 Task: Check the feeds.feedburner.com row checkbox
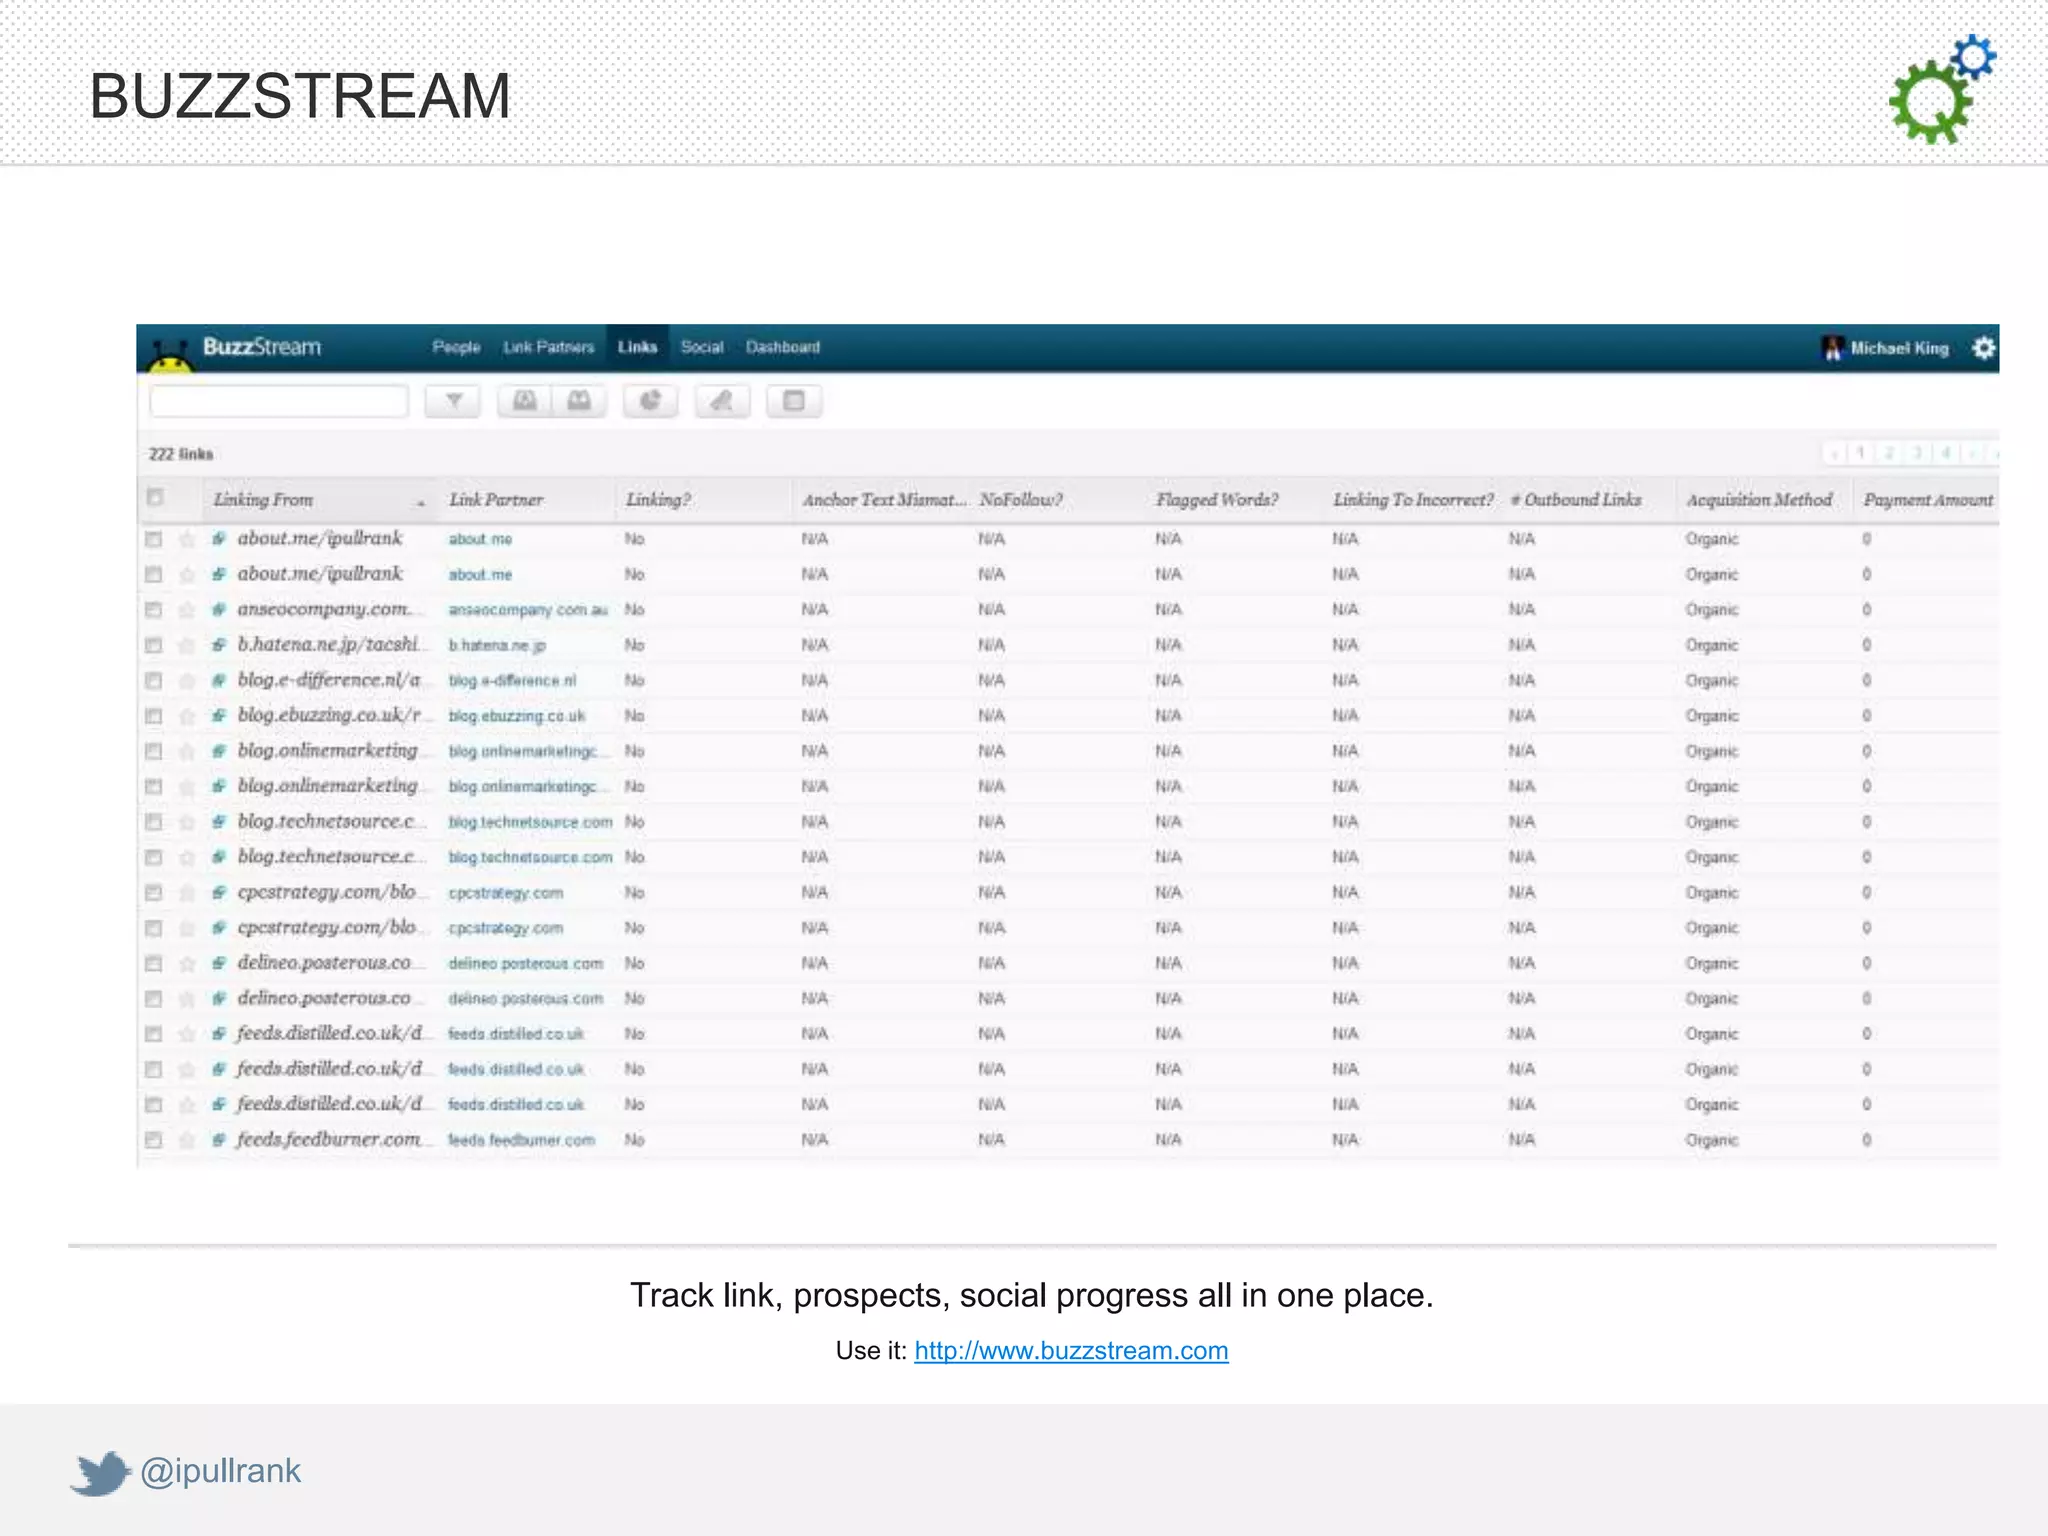pos(153,1140)
